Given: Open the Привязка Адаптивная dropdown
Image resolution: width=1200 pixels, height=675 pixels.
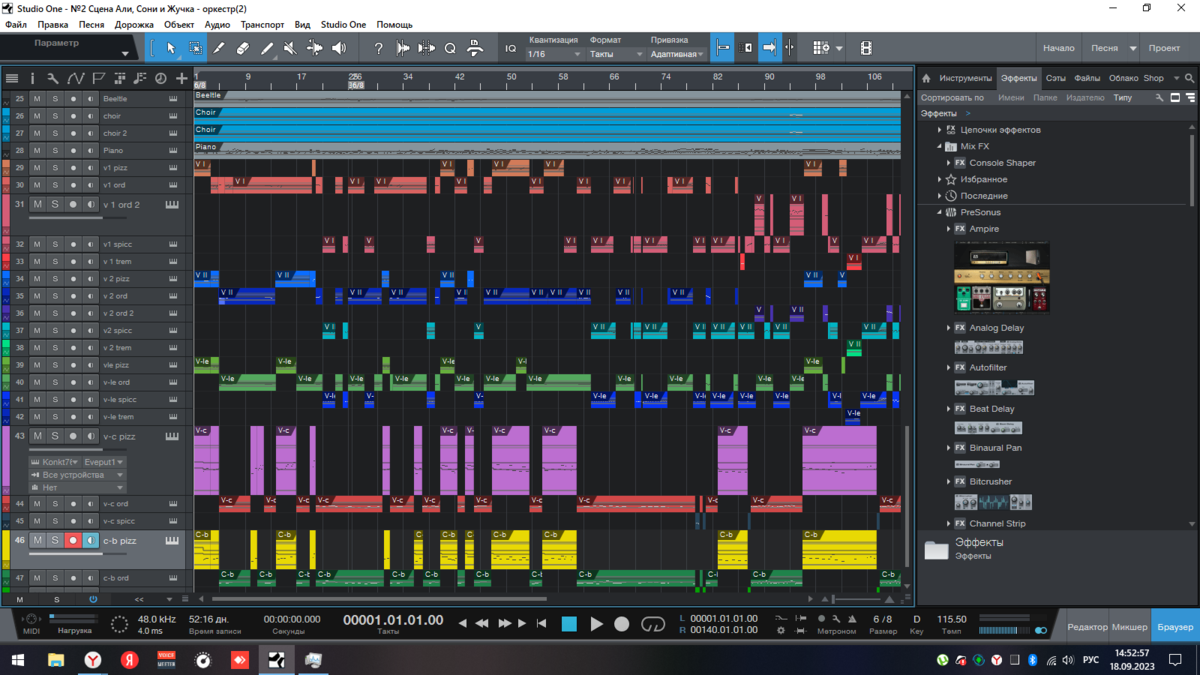Looking at the screenshot, I should [x=677, y=54].
